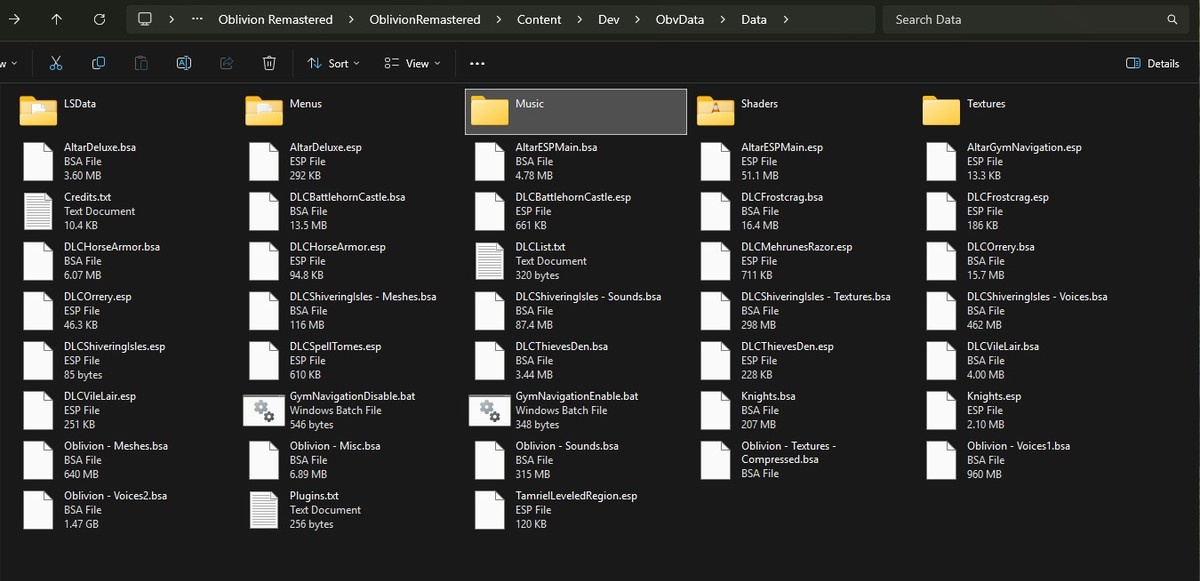Select file DLCSpellTomes.esp
This screenshot has width=1200, height=581.
(x=351, y=360)
